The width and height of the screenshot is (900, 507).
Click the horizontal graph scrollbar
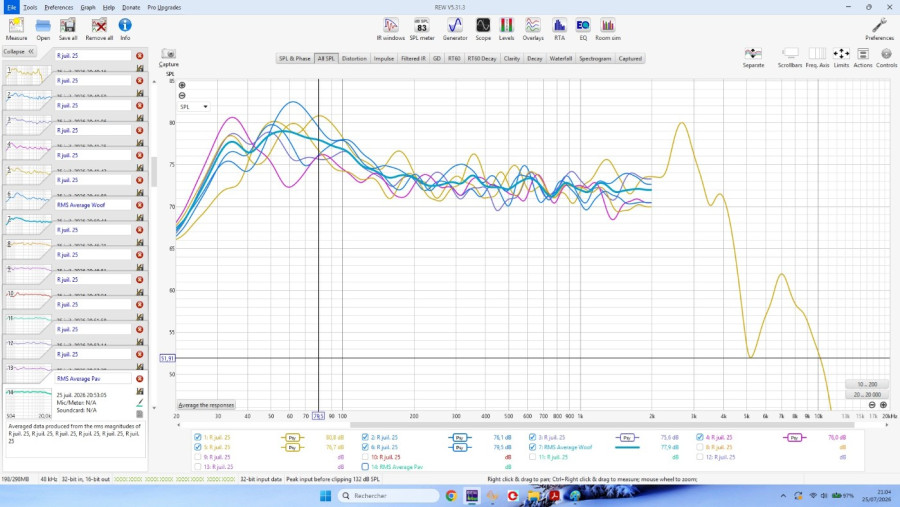point(602,425)
